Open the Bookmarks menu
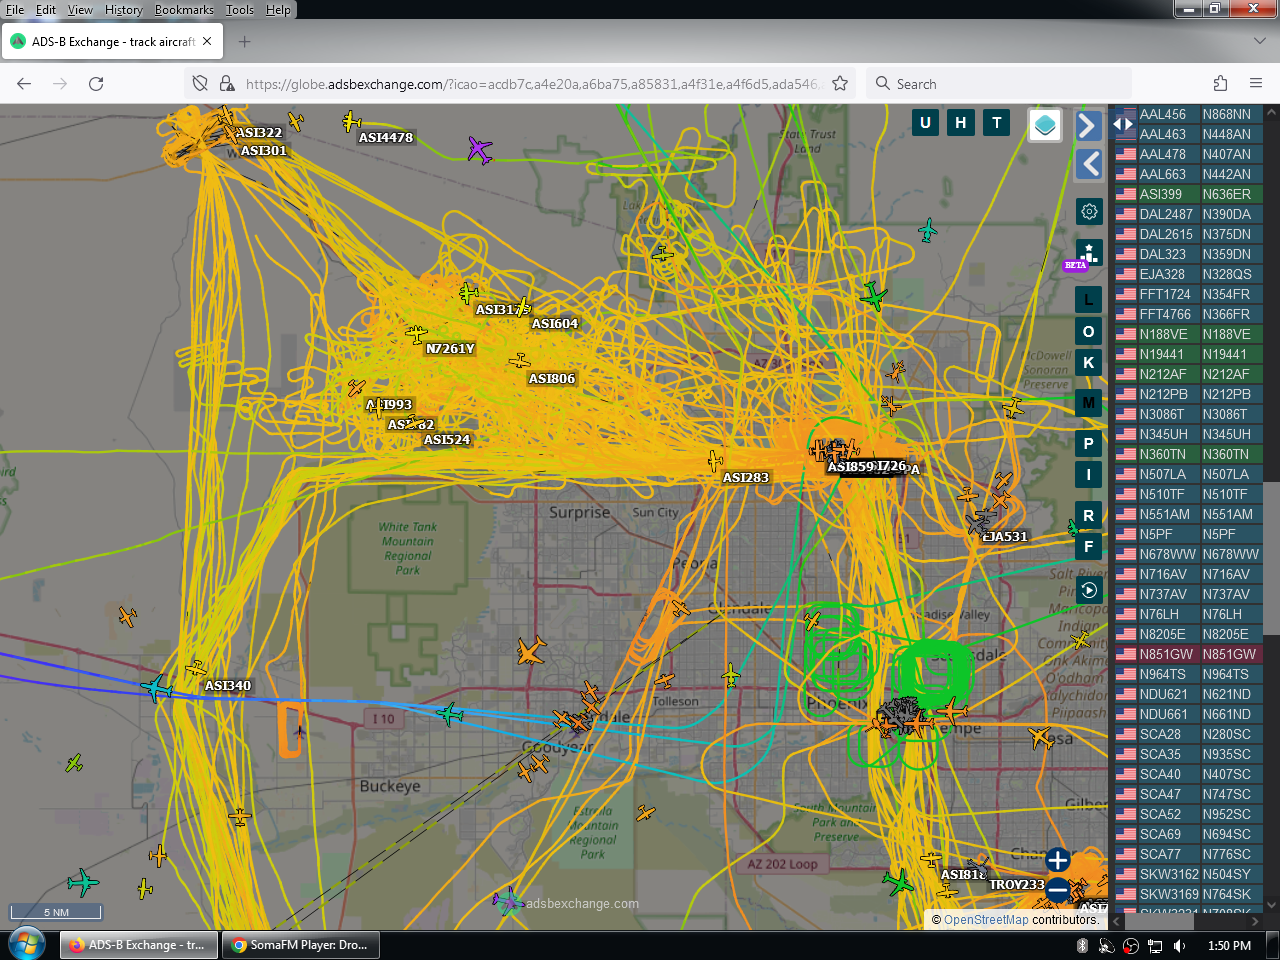 184,9
